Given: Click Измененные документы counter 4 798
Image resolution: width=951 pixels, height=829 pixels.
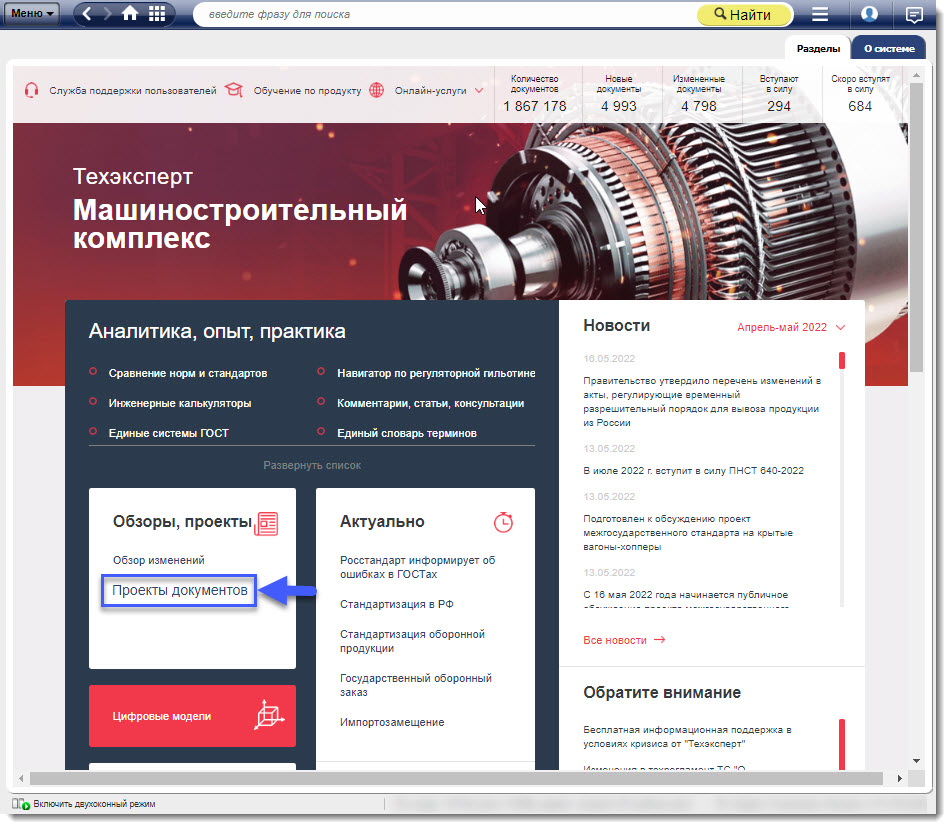Looking at the screenshot, I should click(x=699, y=94).
